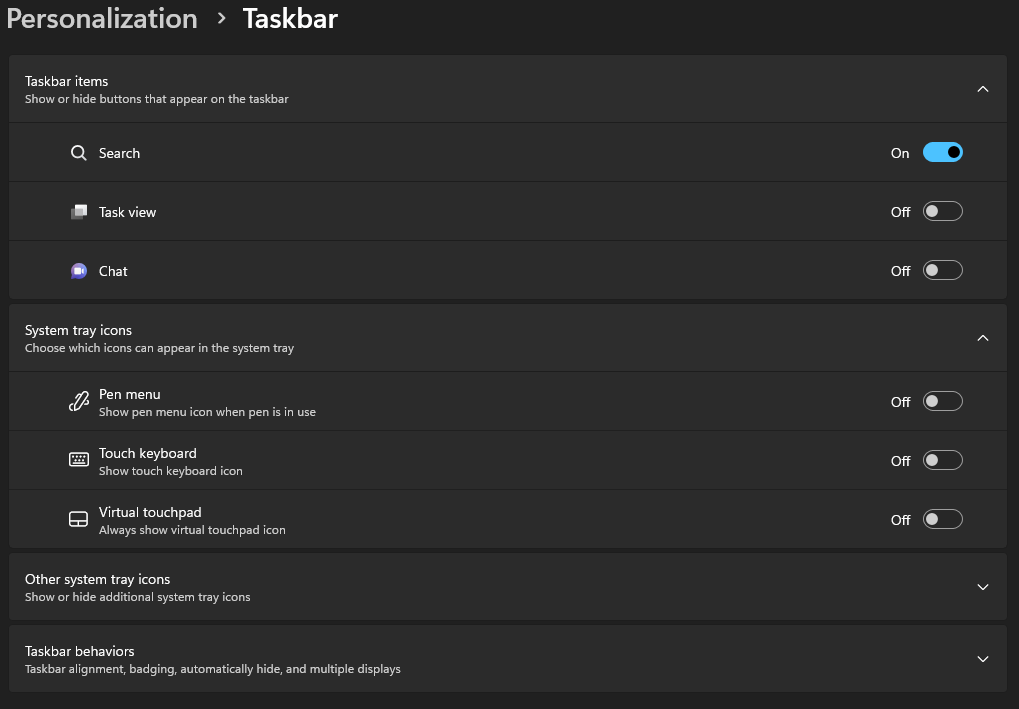Click the Taskbar behaviors heading
The image size is (1019, 709).
coord(80,651)
